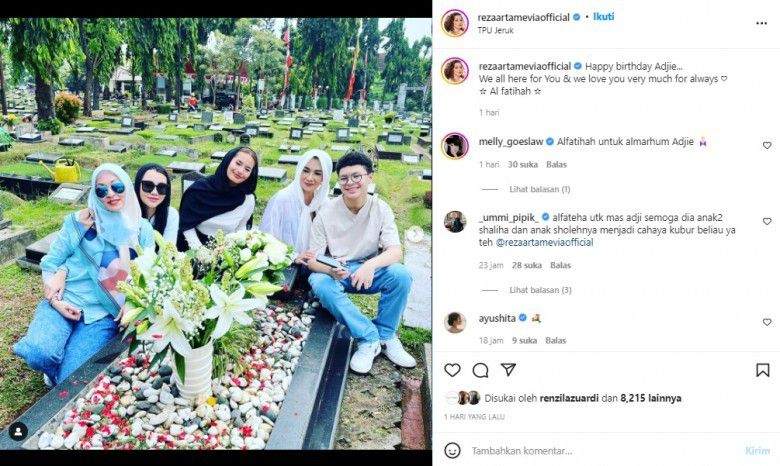Screen dimensions: 780x466
Task: Like ayushita's comment heart
Action: (767, 322)
